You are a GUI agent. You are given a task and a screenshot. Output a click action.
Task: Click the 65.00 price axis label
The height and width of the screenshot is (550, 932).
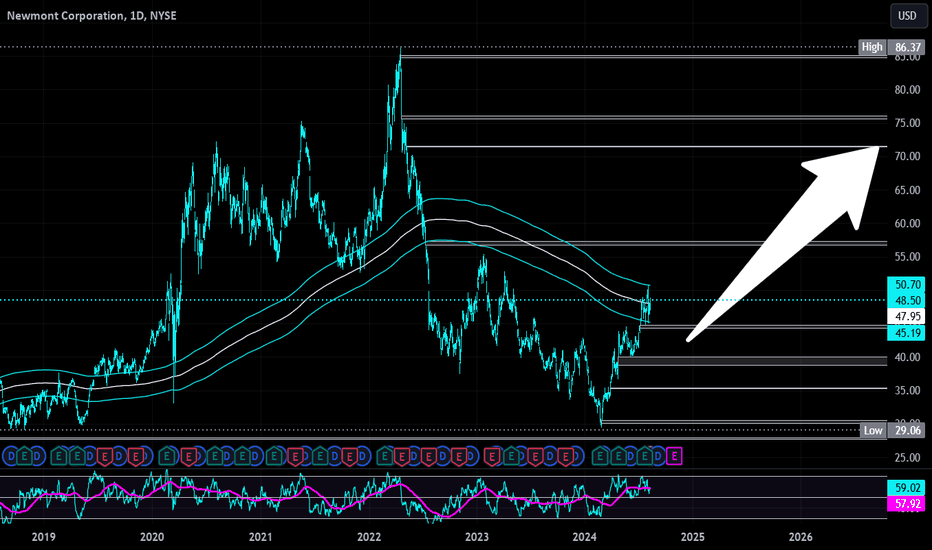point(908,190)
